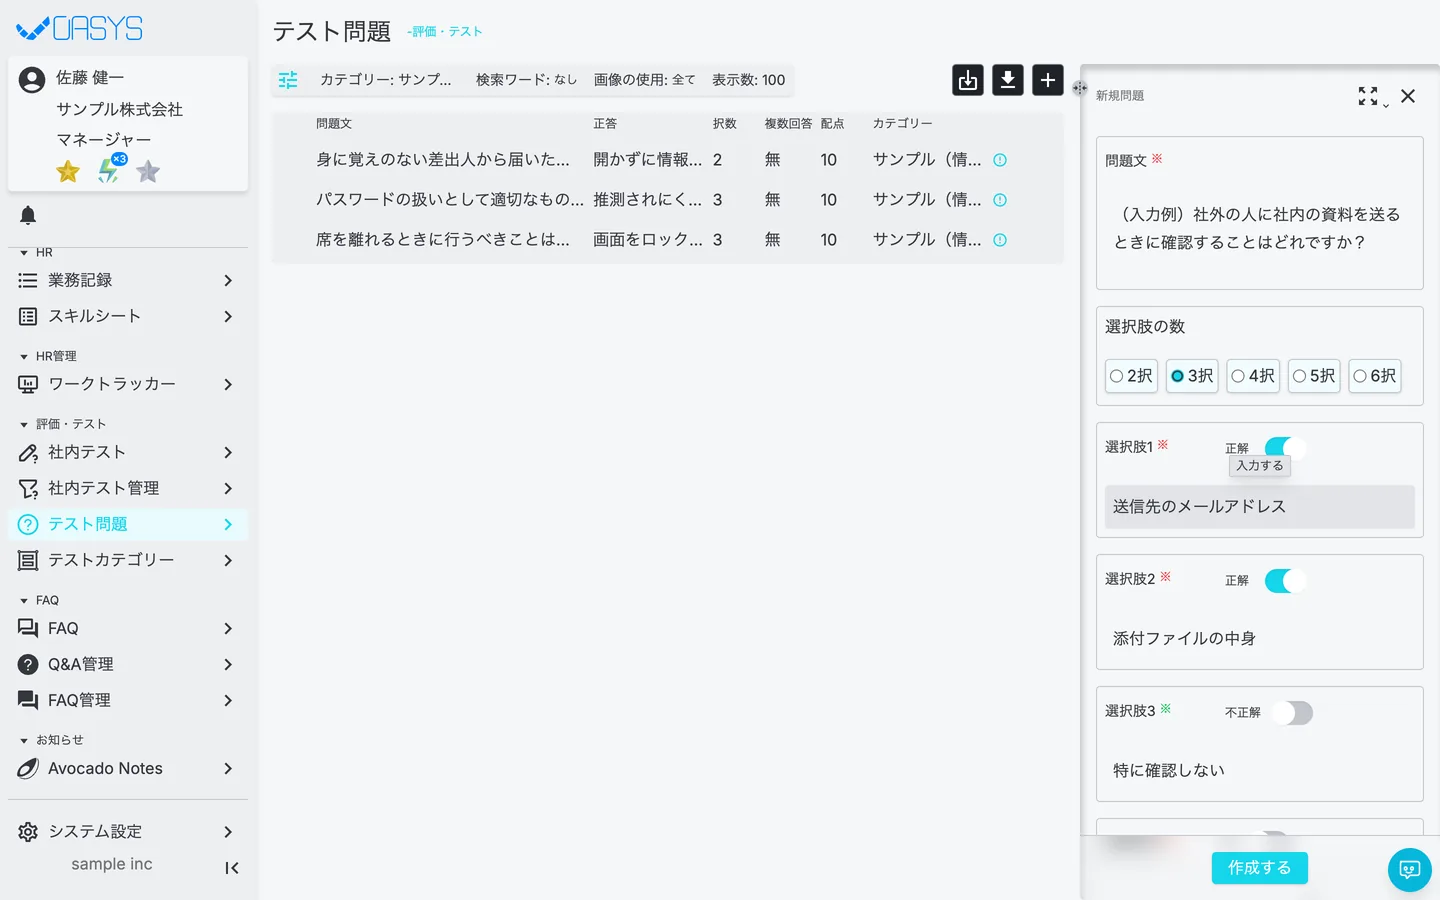Toggle 選択肢1 correct answer switch

click(x=1286, y=447)
